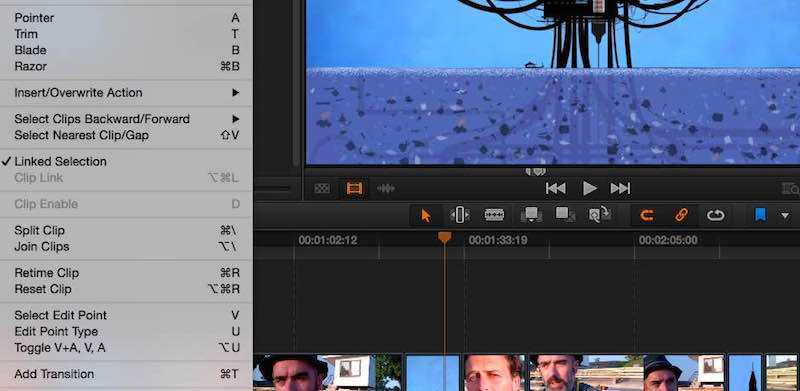Select the clip showing the white trailer

tap(328, 373)
